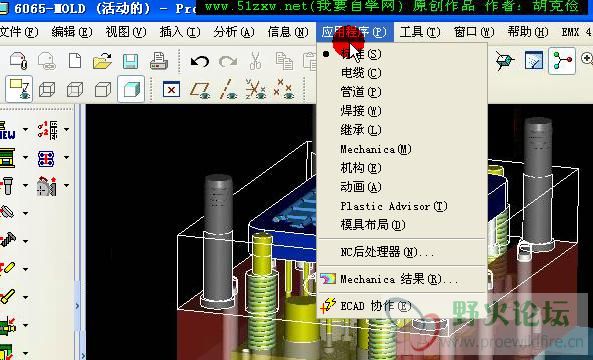Click the EMX yellow dowel pin icon
This screenshot has width=593, height=360.
click(x=8, y=268)
